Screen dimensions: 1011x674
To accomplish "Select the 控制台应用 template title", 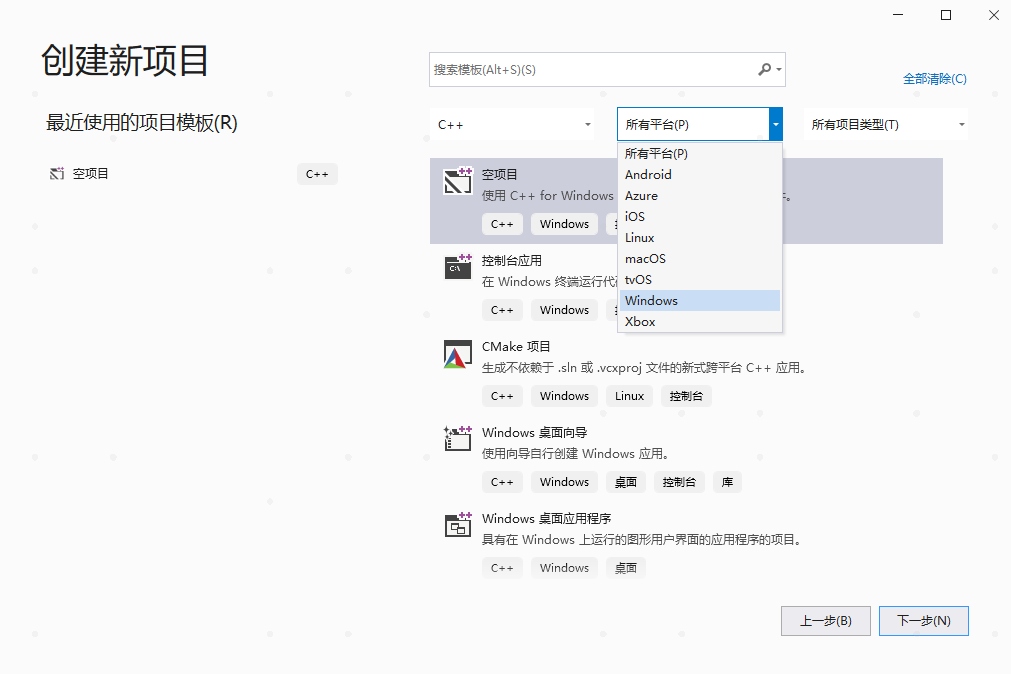I will tap(512, 261).
